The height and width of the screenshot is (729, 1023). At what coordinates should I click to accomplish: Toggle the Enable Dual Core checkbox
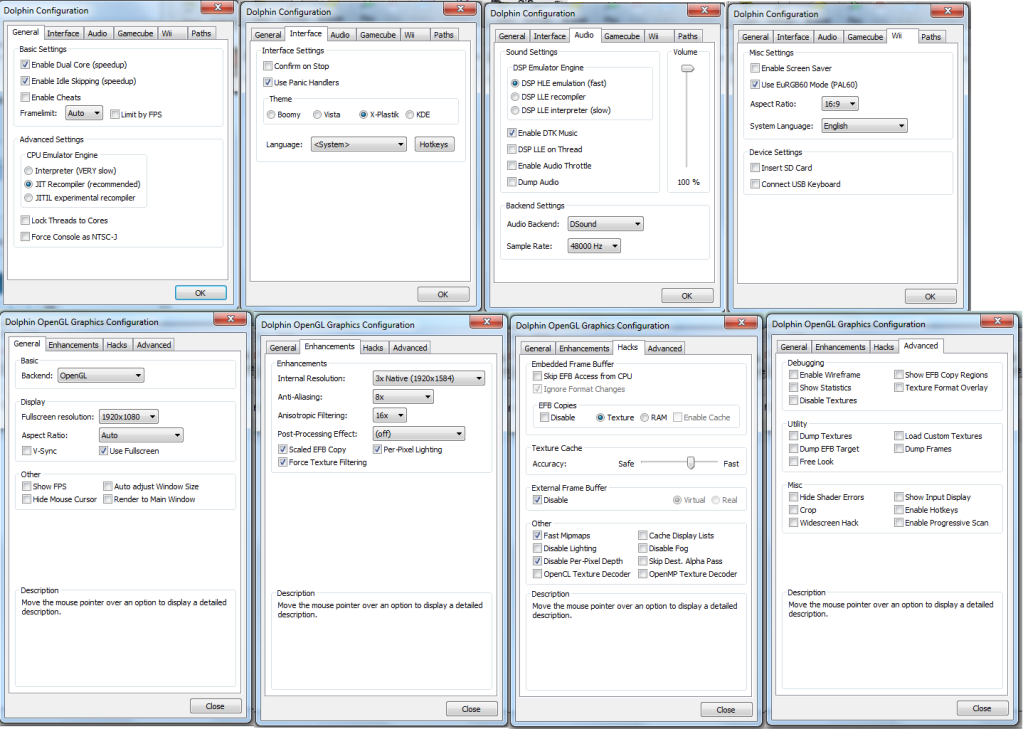tap(25, 64)
